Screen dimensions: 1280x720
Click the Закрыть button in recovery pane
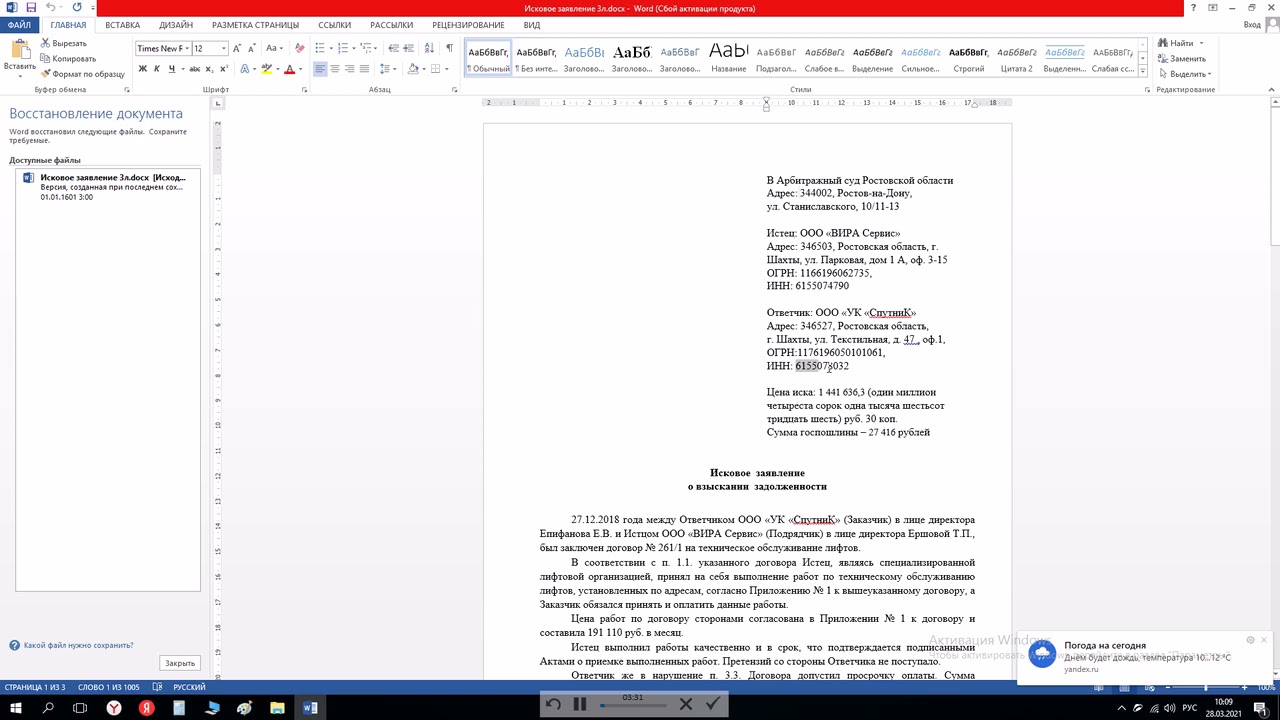[180, 663]
